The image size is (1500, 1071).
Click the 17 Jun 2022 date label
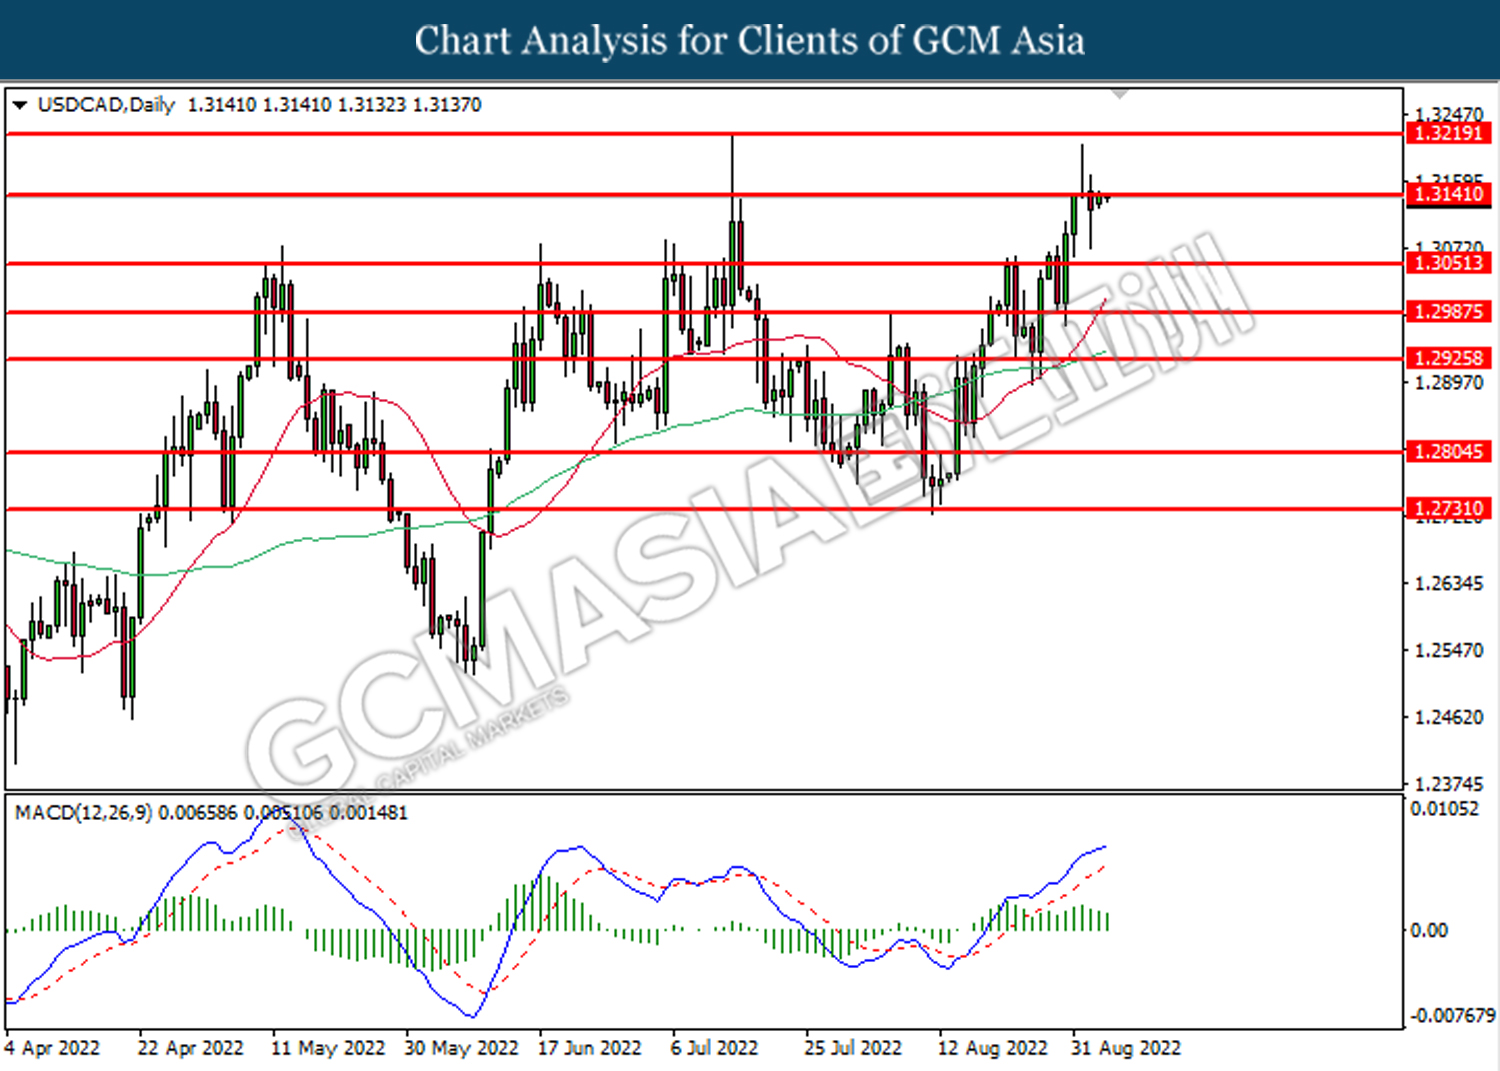tap(589, 1049)
